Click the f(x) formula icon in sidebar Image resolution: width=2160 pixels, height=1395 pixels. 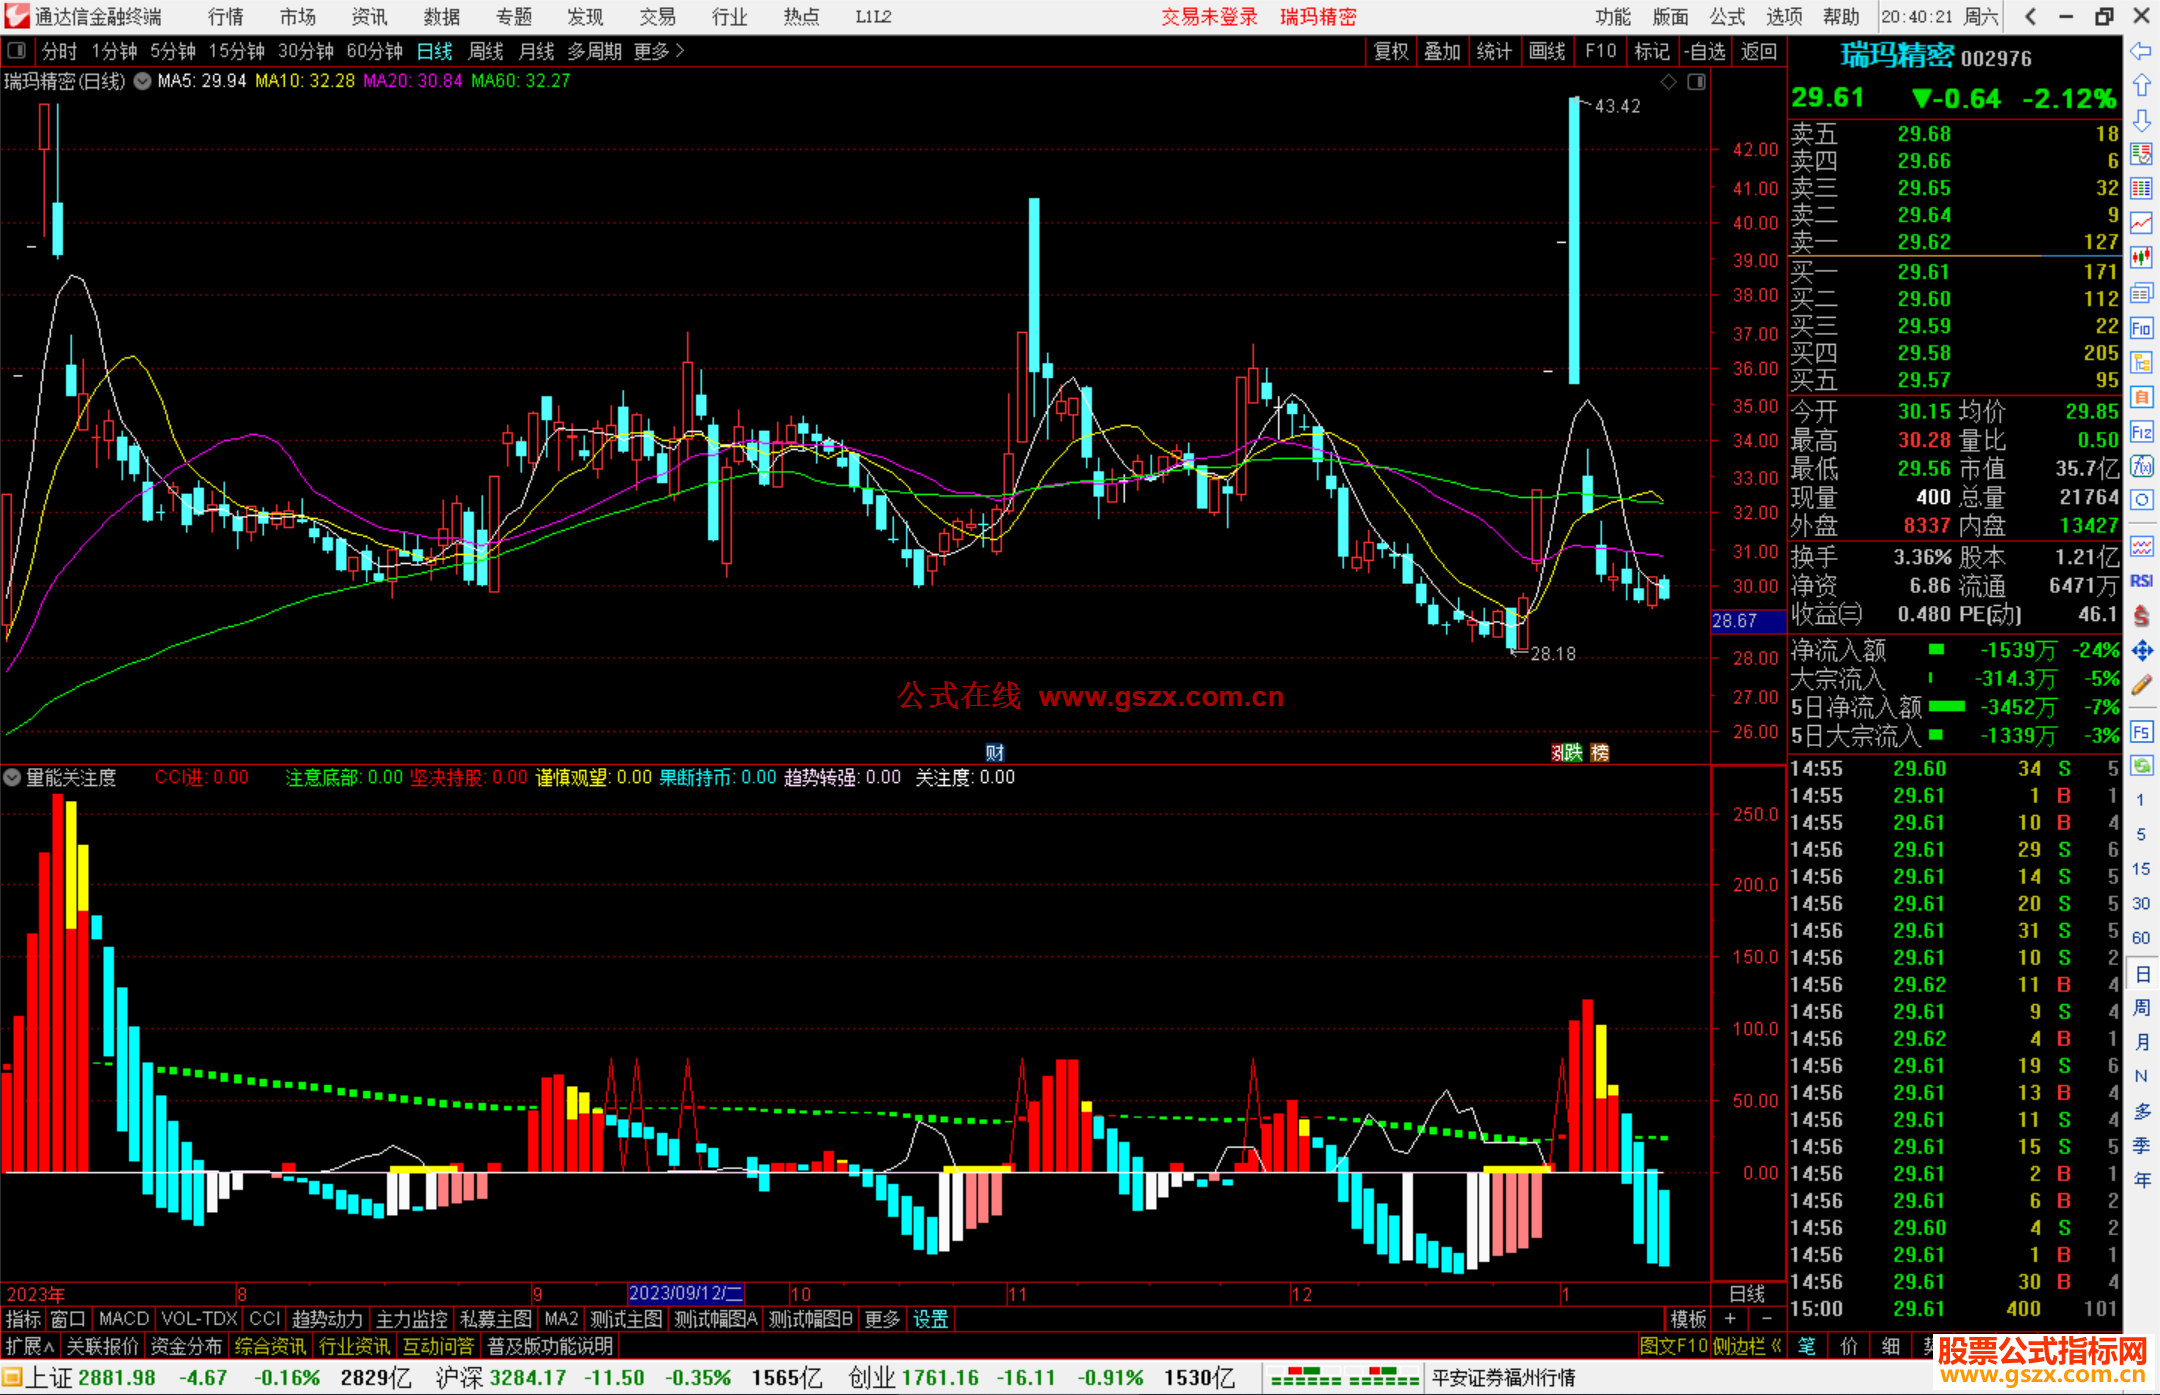point(2141,466)
